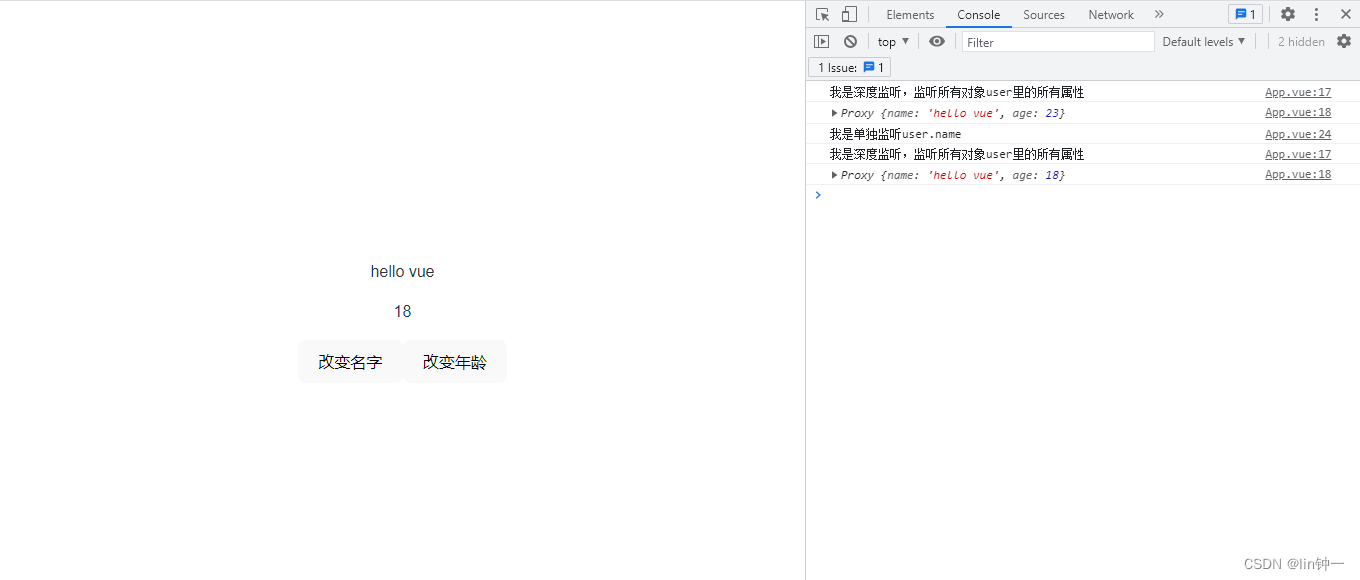Open console settings gear beside hidden count
The image size is (1360, 580).
[1344, 42]
